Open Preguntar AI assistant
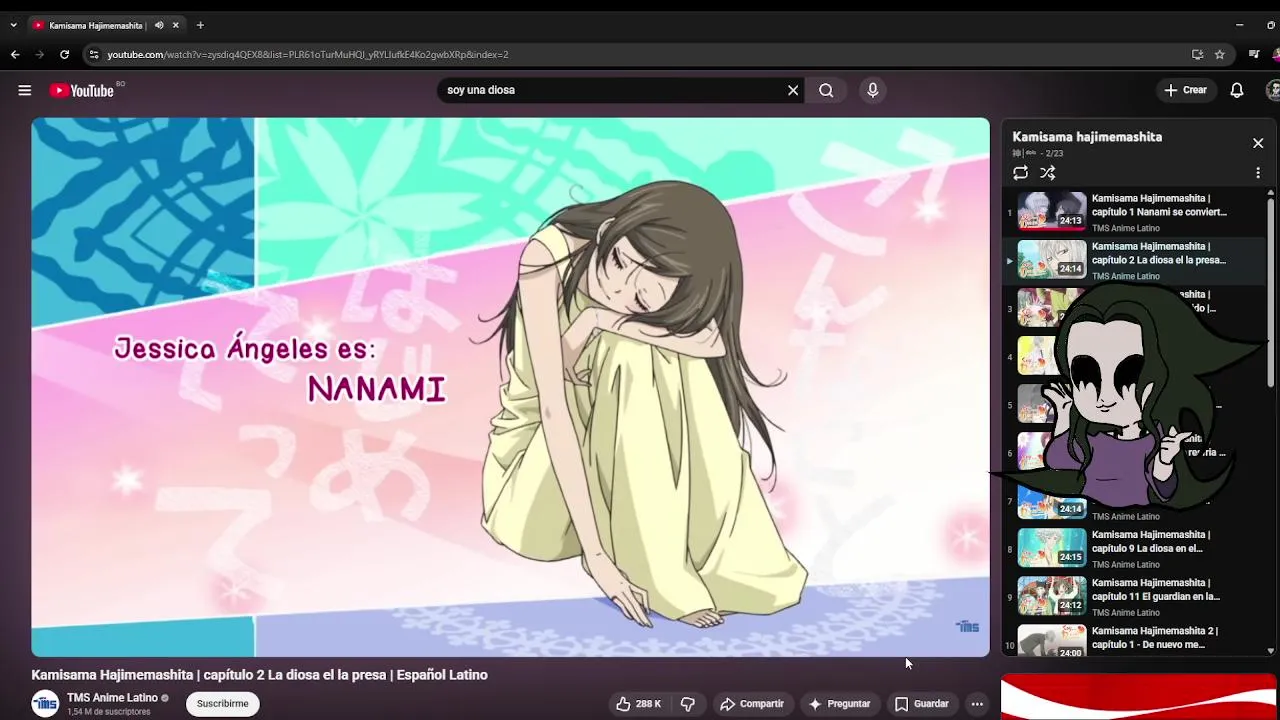Image resolution: width=1280 pixels, height=720 pixels. (x=839, y=704)
